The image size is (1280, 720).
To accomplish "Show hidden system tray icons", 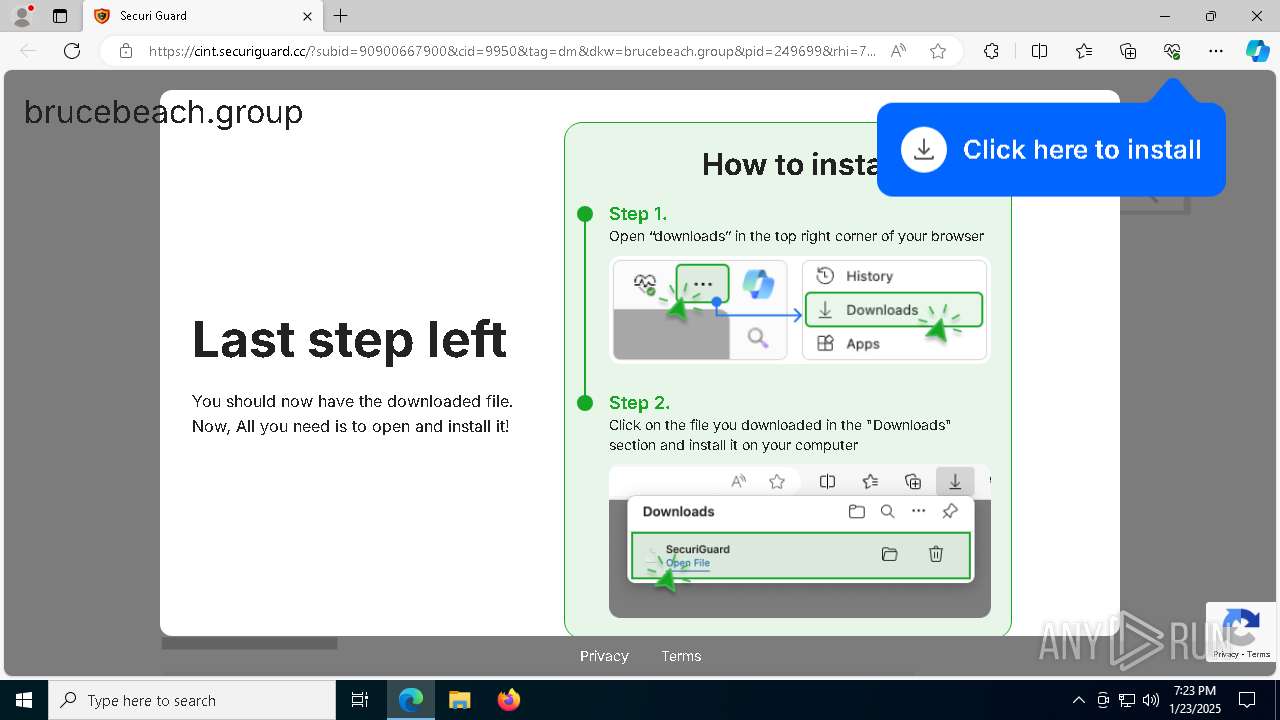I will [1078, 700].
